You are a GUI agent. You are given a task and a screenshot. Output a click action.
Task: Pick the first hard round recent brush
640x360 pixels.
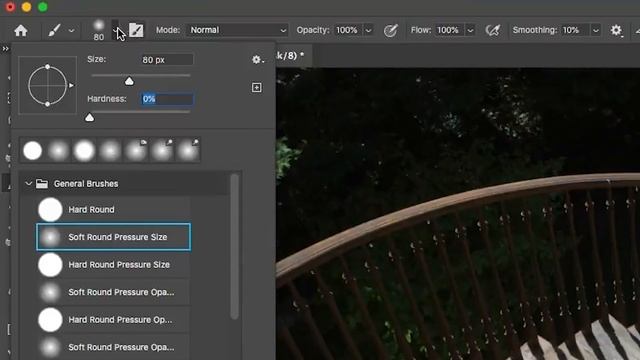(33, 150)
